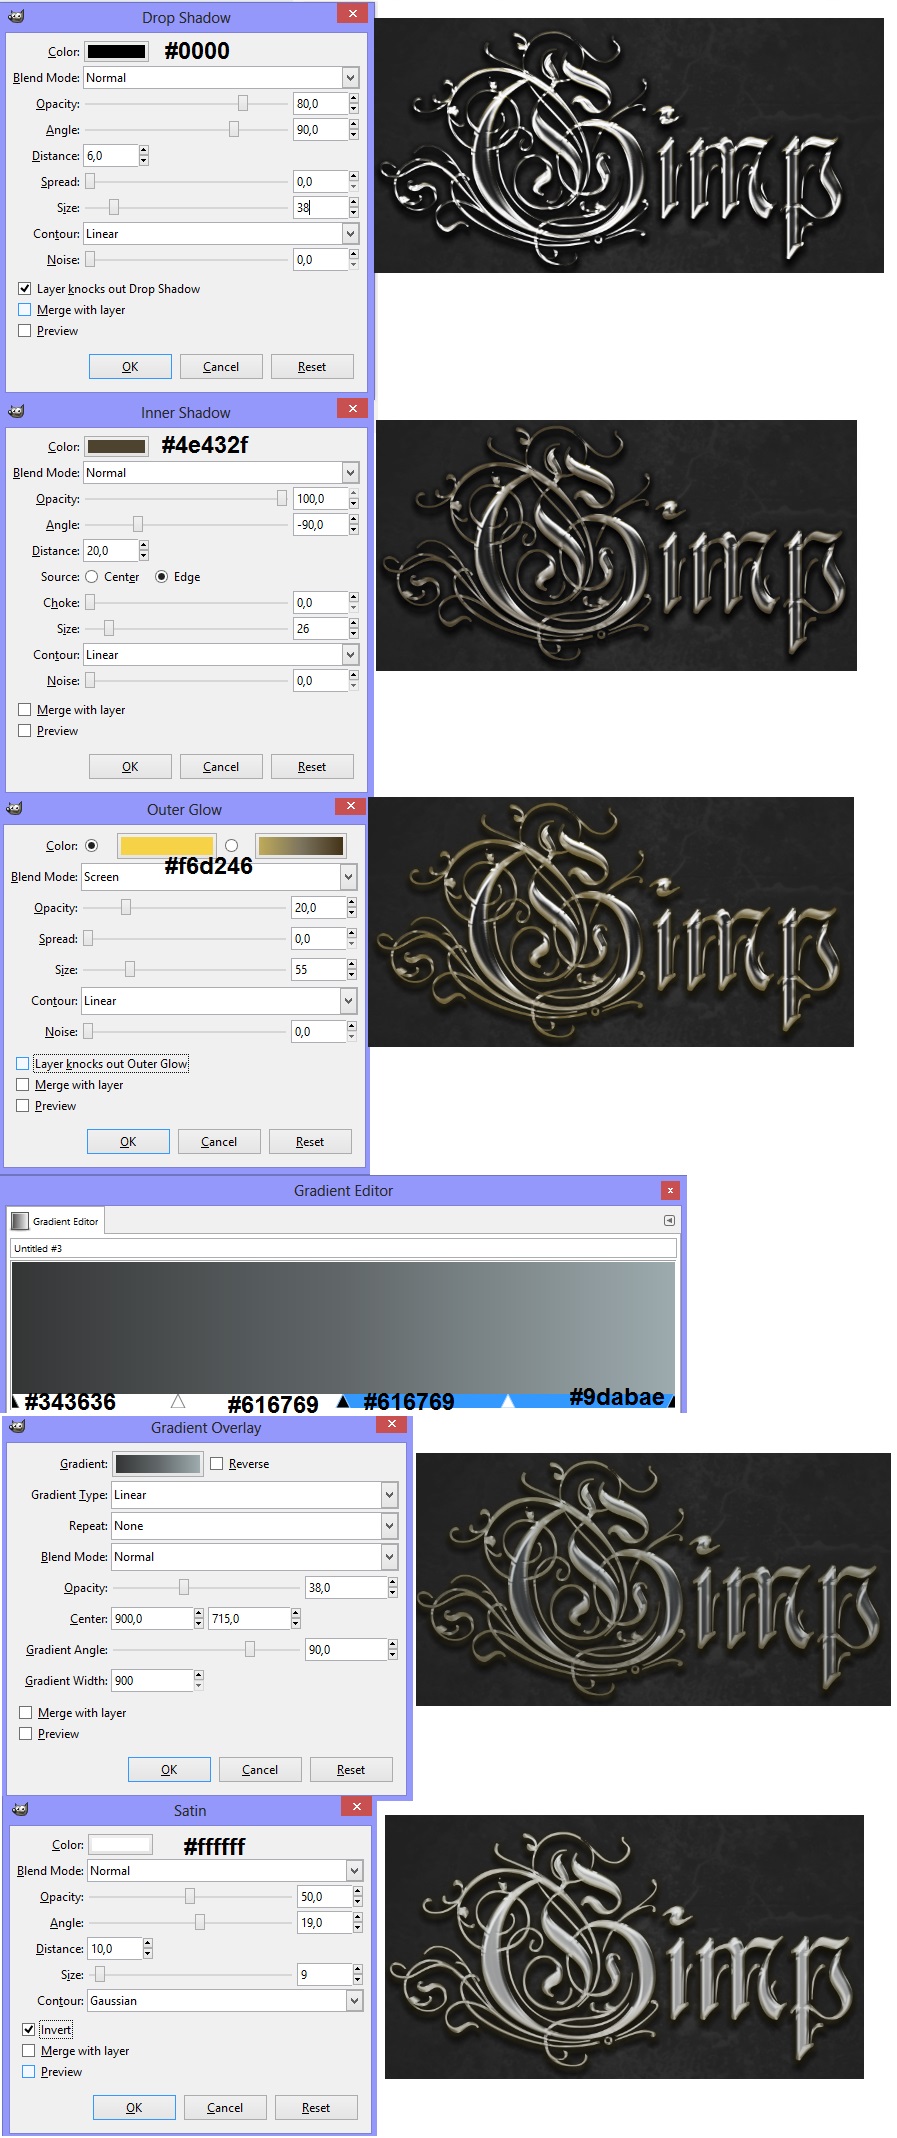Click Gradient preview swatch in Gradient Overlay
Image resolution: width=897 pixels, height=2138 pixels.
point(158,1463)
